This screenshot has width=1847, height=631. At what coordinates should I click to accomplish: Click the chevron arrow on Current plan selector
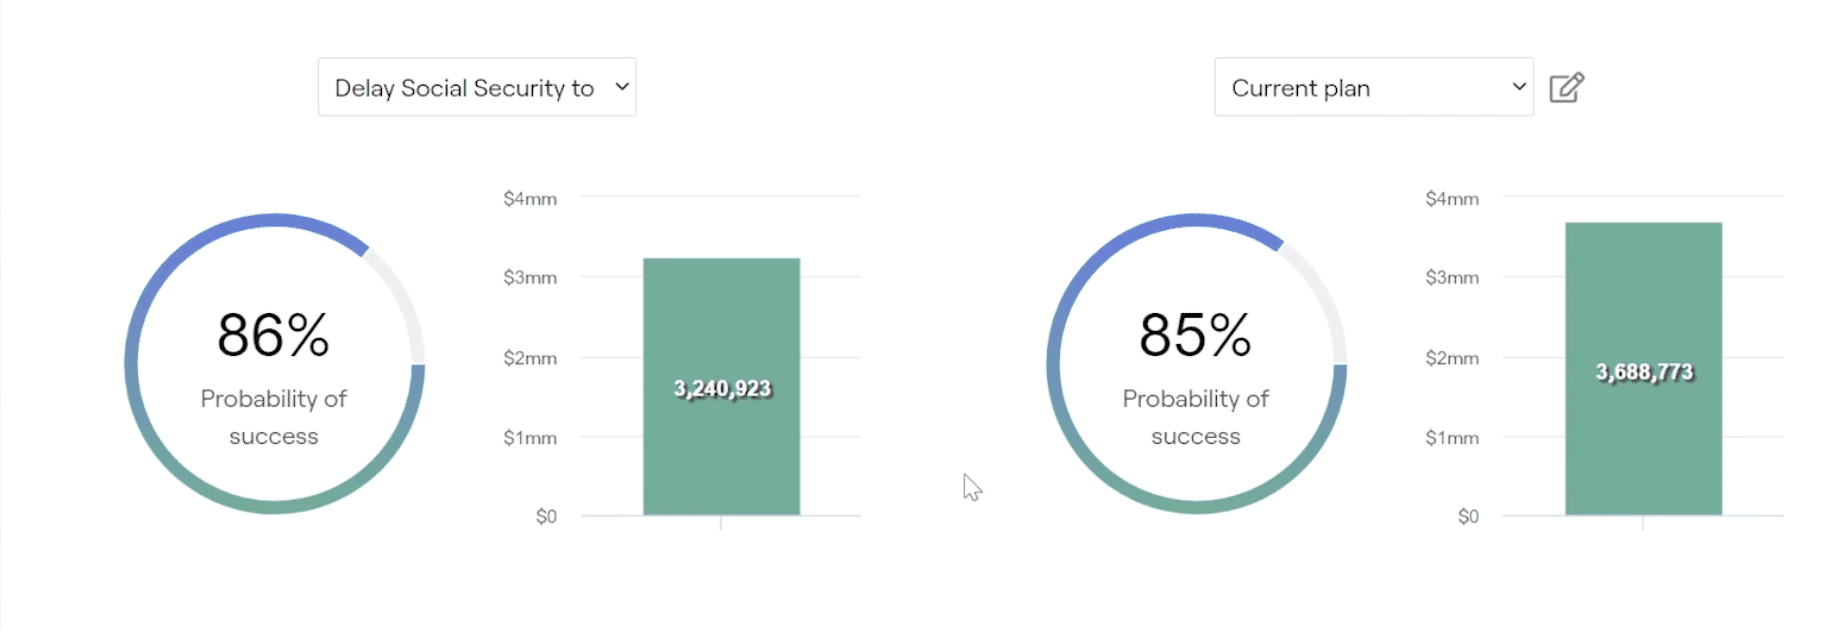tap(1519, 87)
